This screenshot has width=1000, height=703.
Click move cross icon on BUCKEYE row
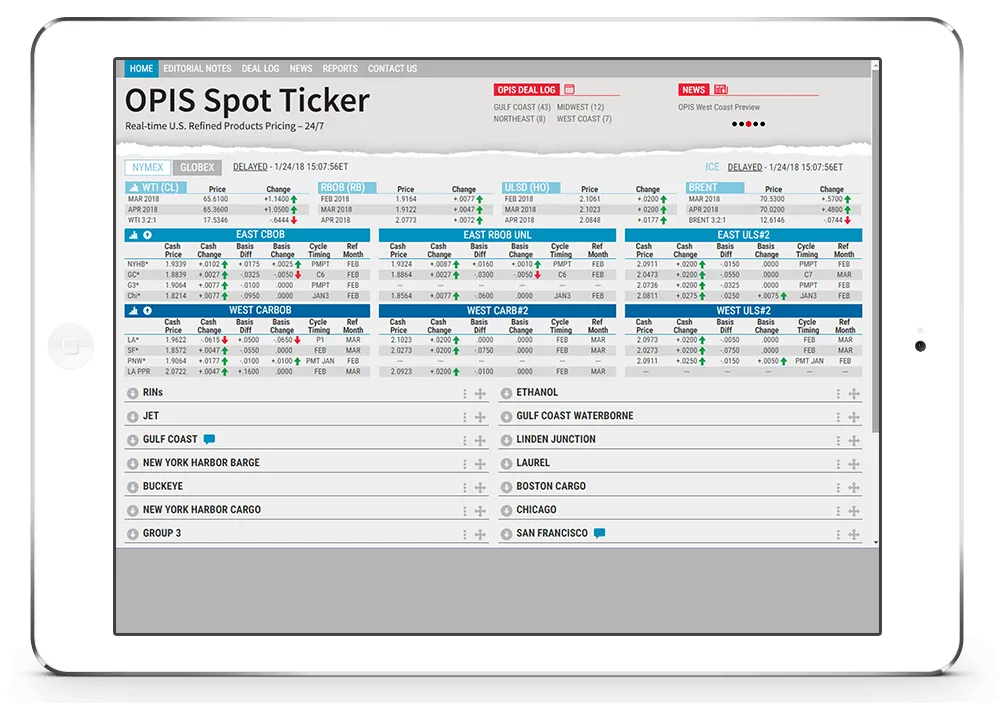point(480,487)
